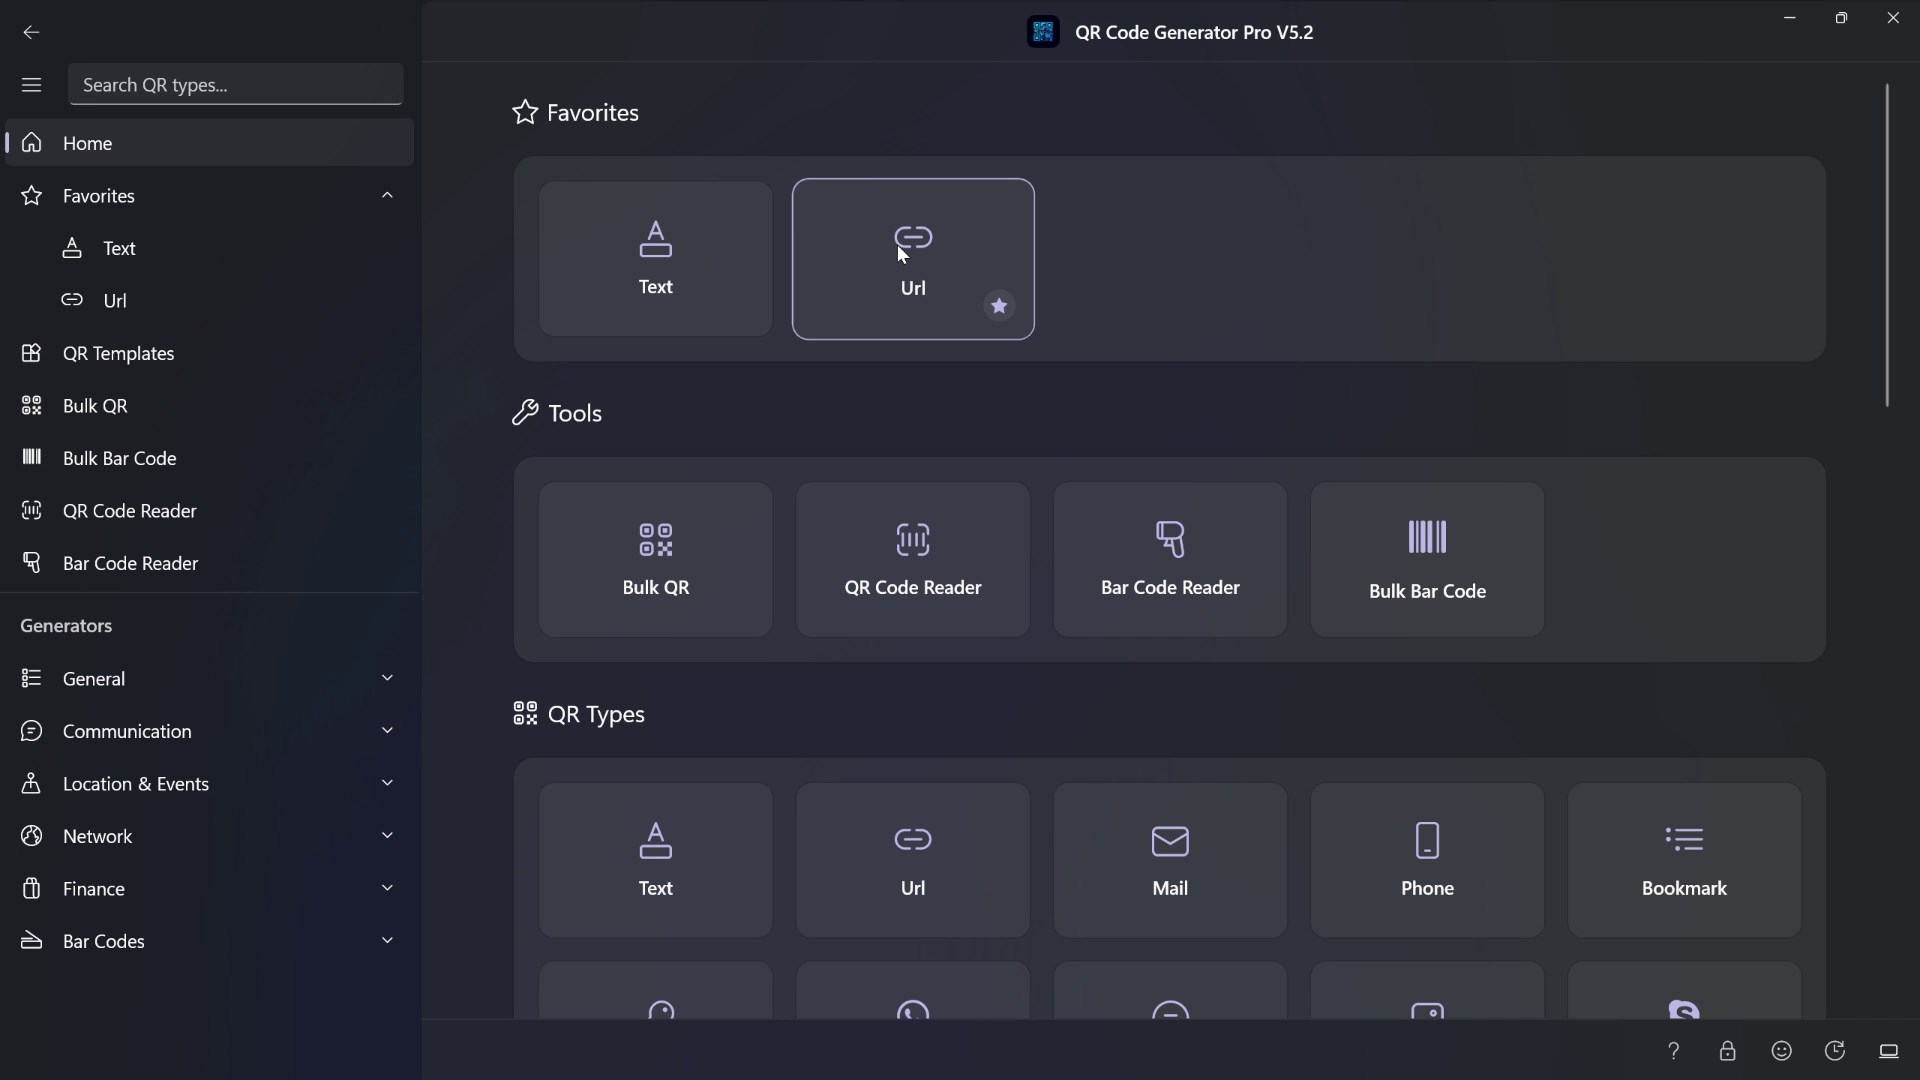This screenshot has width=1920, height=1080.
Task: Click the lock icon in bottom bar
Action: (1727, 1051)
